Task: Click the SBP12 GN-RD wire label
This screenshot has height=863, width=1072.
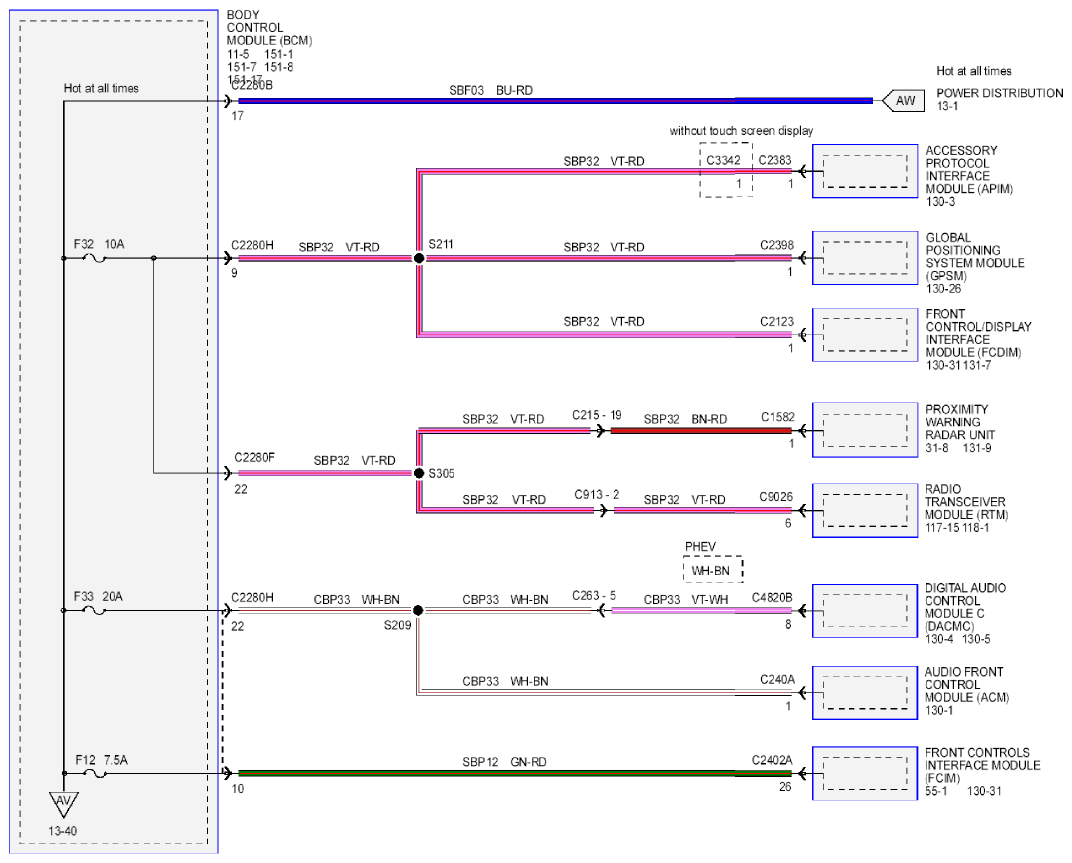Action: click(x=504, y=762)
